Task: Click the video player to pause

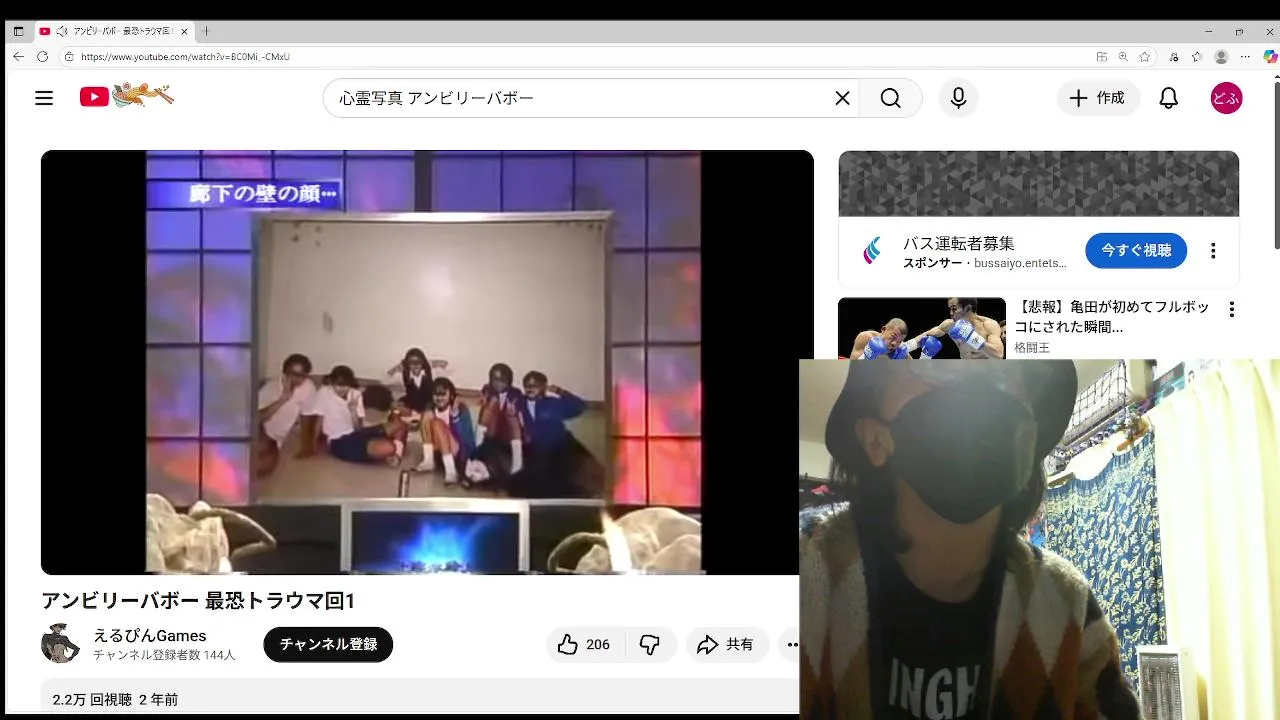Action: click(x=427, y=362)
